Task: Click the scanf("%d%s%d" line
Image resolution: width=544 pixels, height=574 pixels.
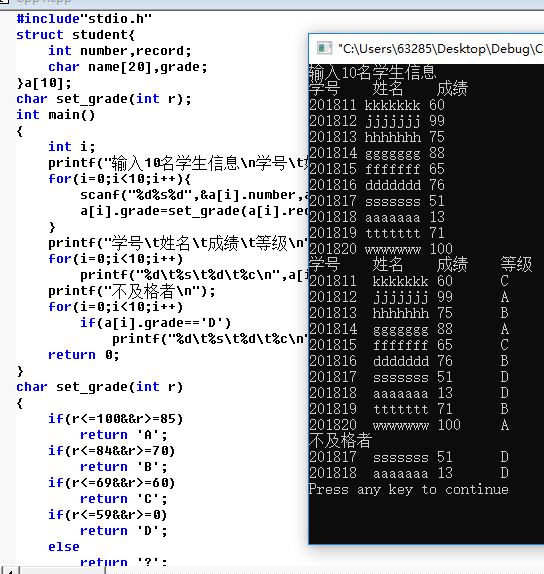Action: pos(194,195)
